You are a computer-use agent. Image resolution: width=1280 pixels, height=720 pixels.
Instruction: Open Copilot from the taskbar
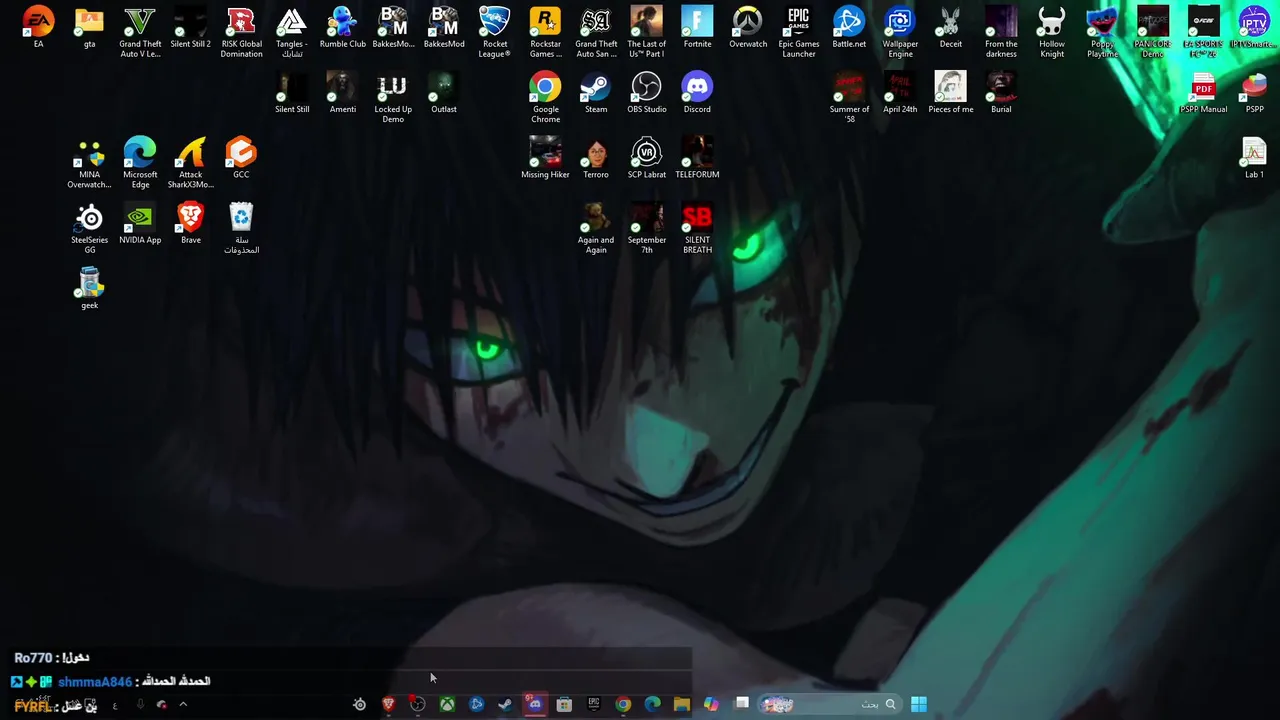(711, 705)
